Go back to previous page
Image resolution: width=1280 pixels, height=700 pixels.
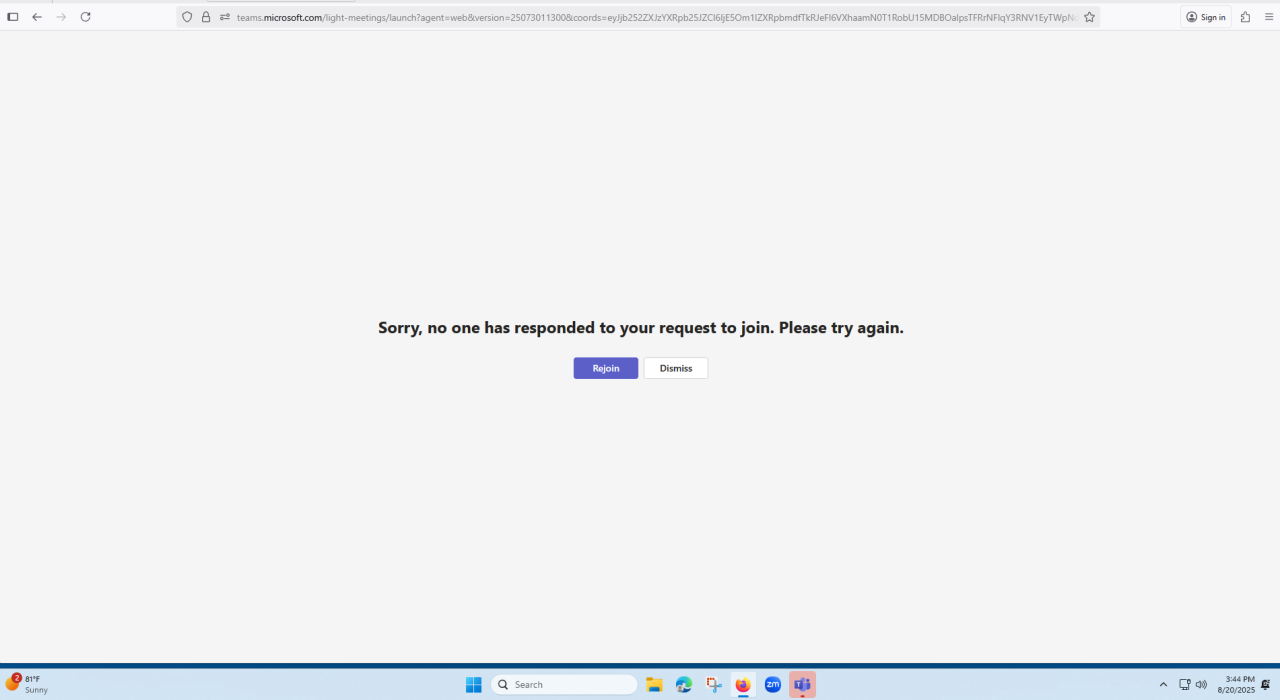coord(37,17)
